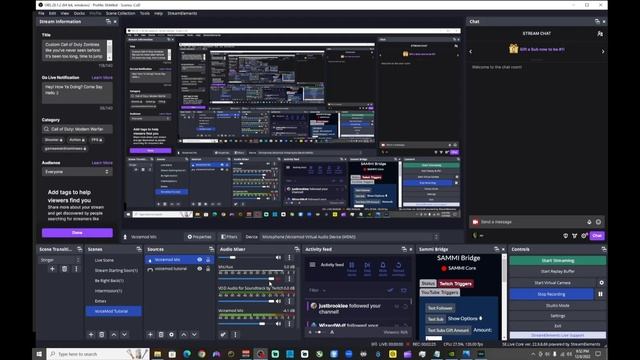The height and width of the screenshot is (360, 640).
Task: Open Audio Mixer advanced audio properties icon
Action: [x=223, y=334]
